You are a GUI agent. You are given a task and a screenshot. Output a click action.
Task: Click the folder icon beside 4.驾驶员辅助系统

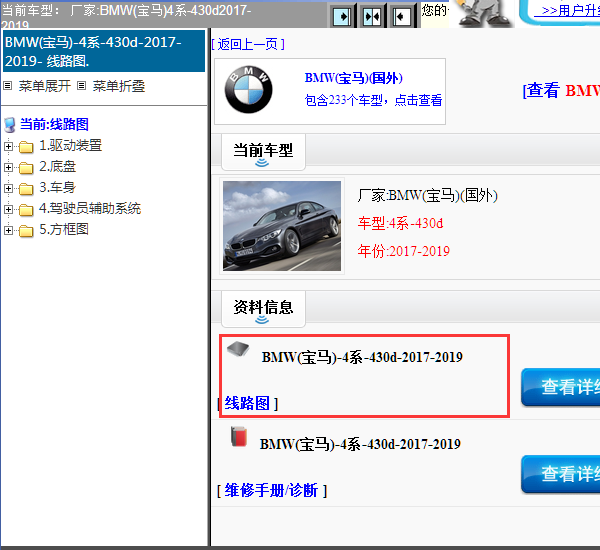click(26, 209)
